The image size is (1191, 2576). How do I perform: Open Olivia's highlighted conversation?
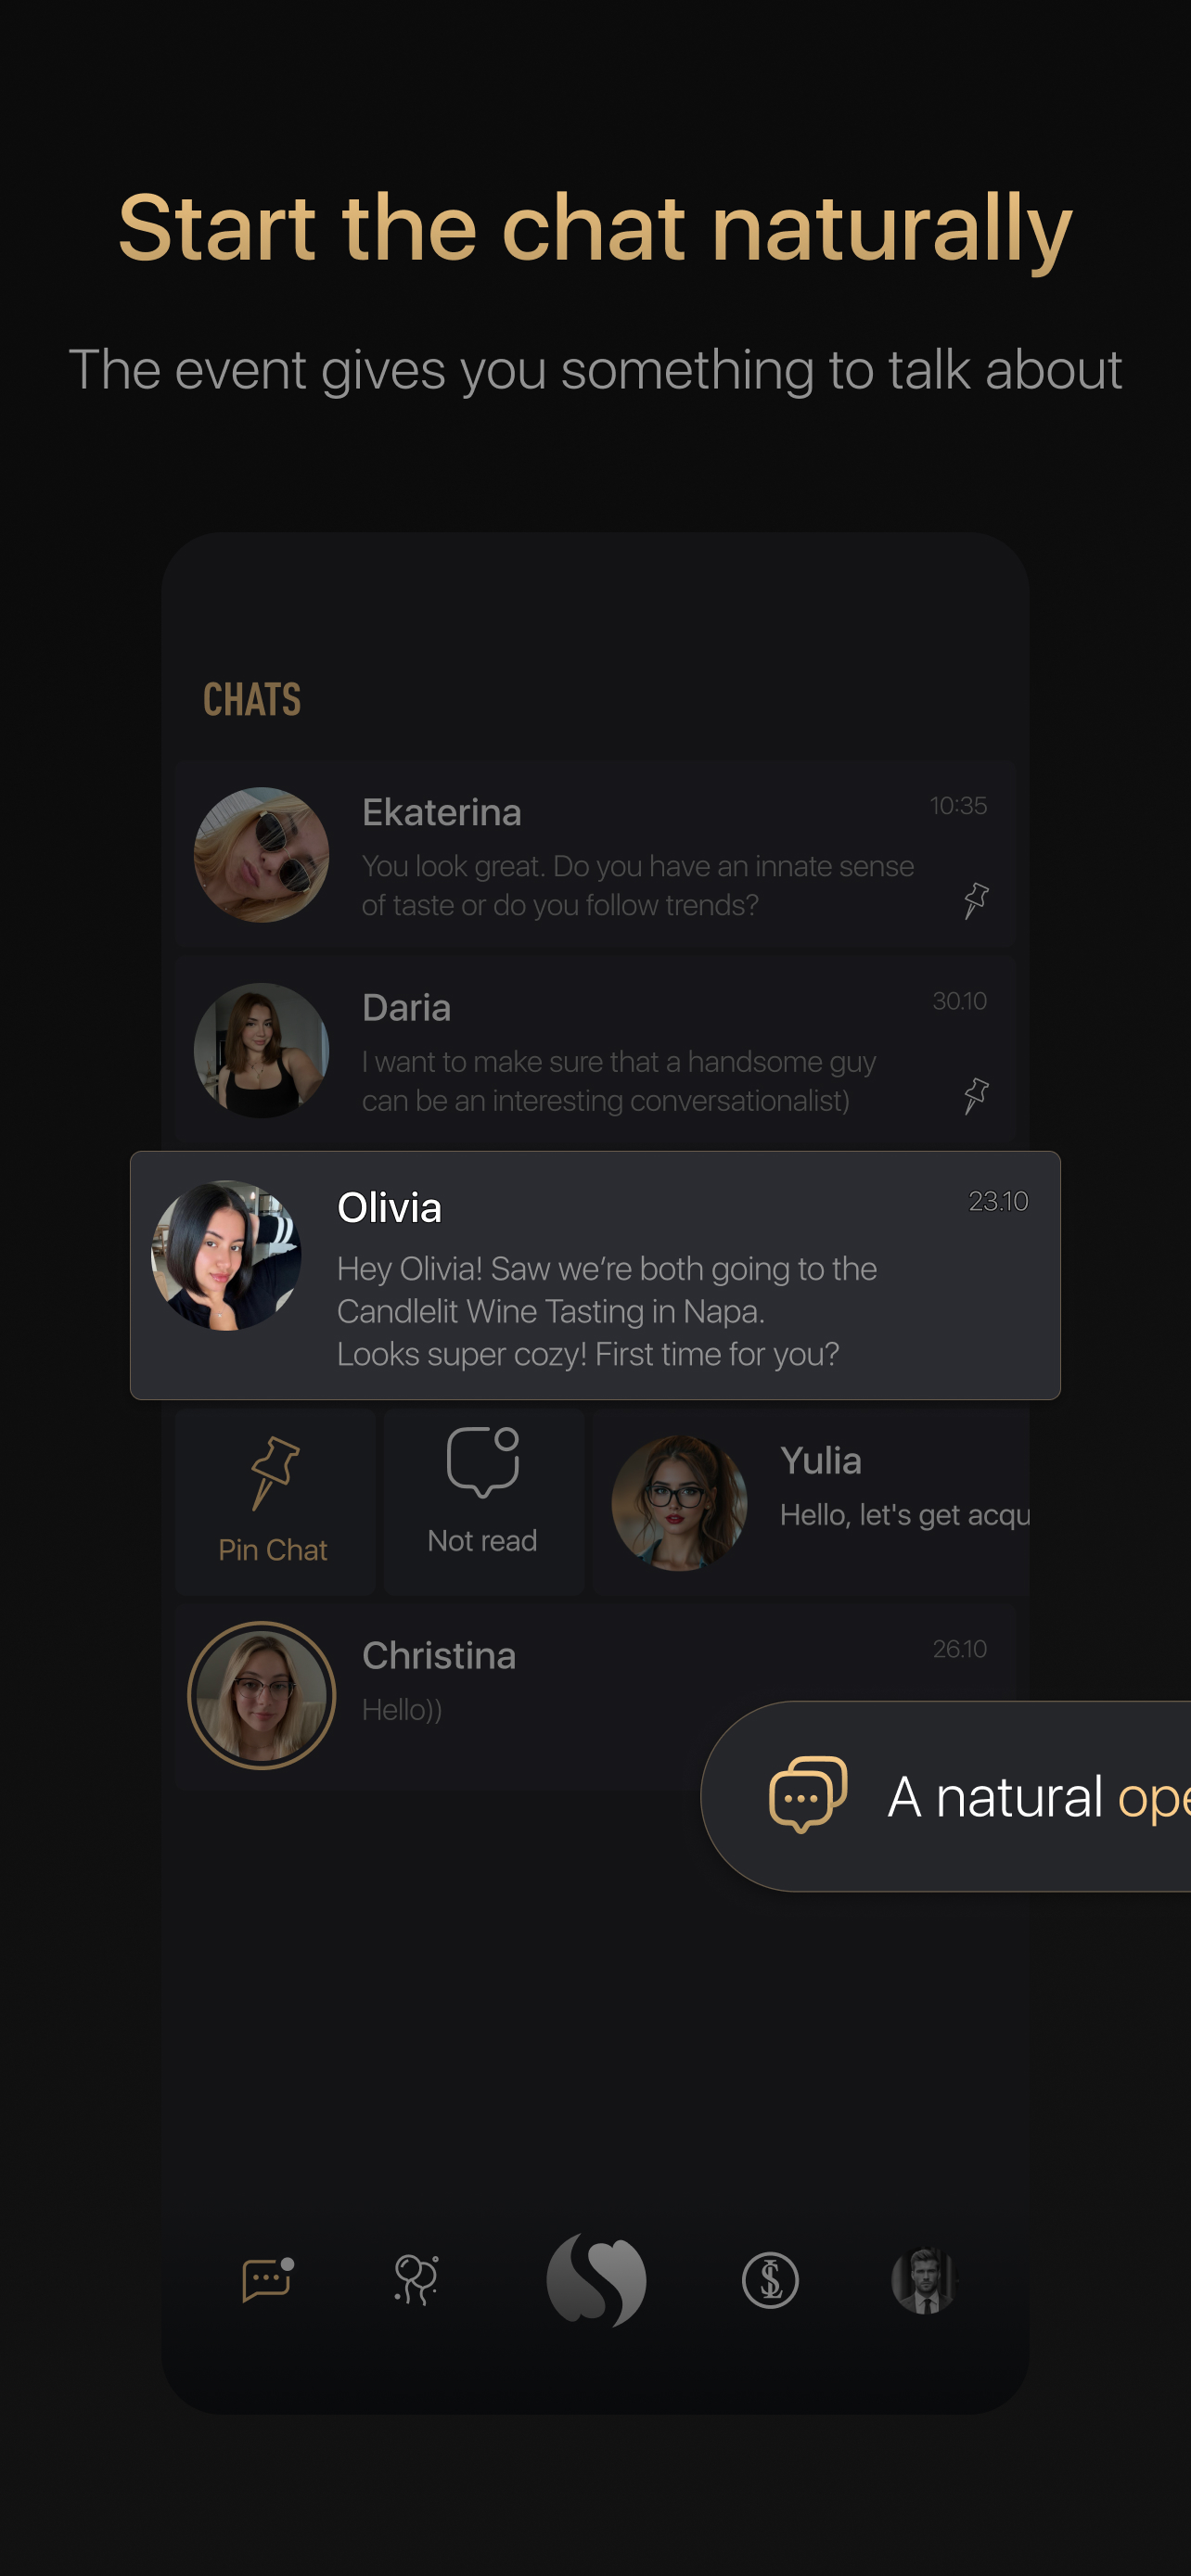595,1275
